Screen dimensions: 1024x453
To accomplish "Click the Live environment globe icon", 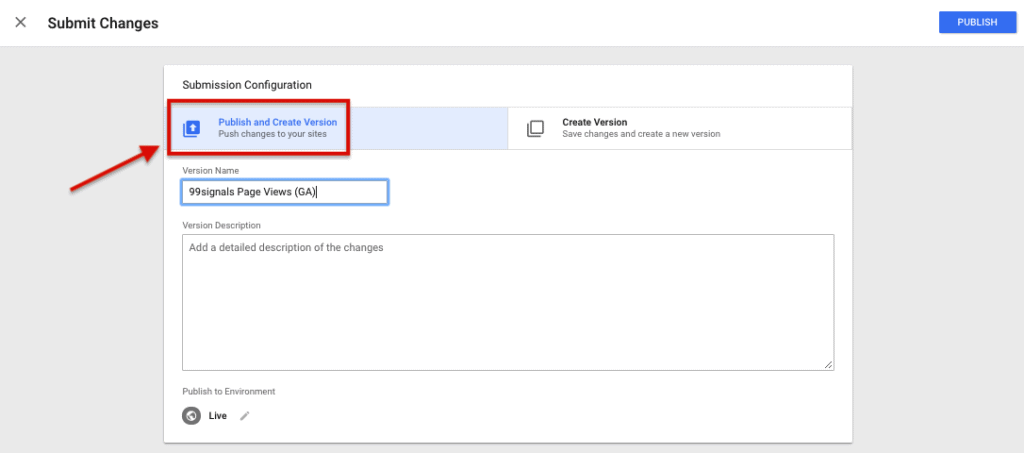I will click(x=192, y=416).
